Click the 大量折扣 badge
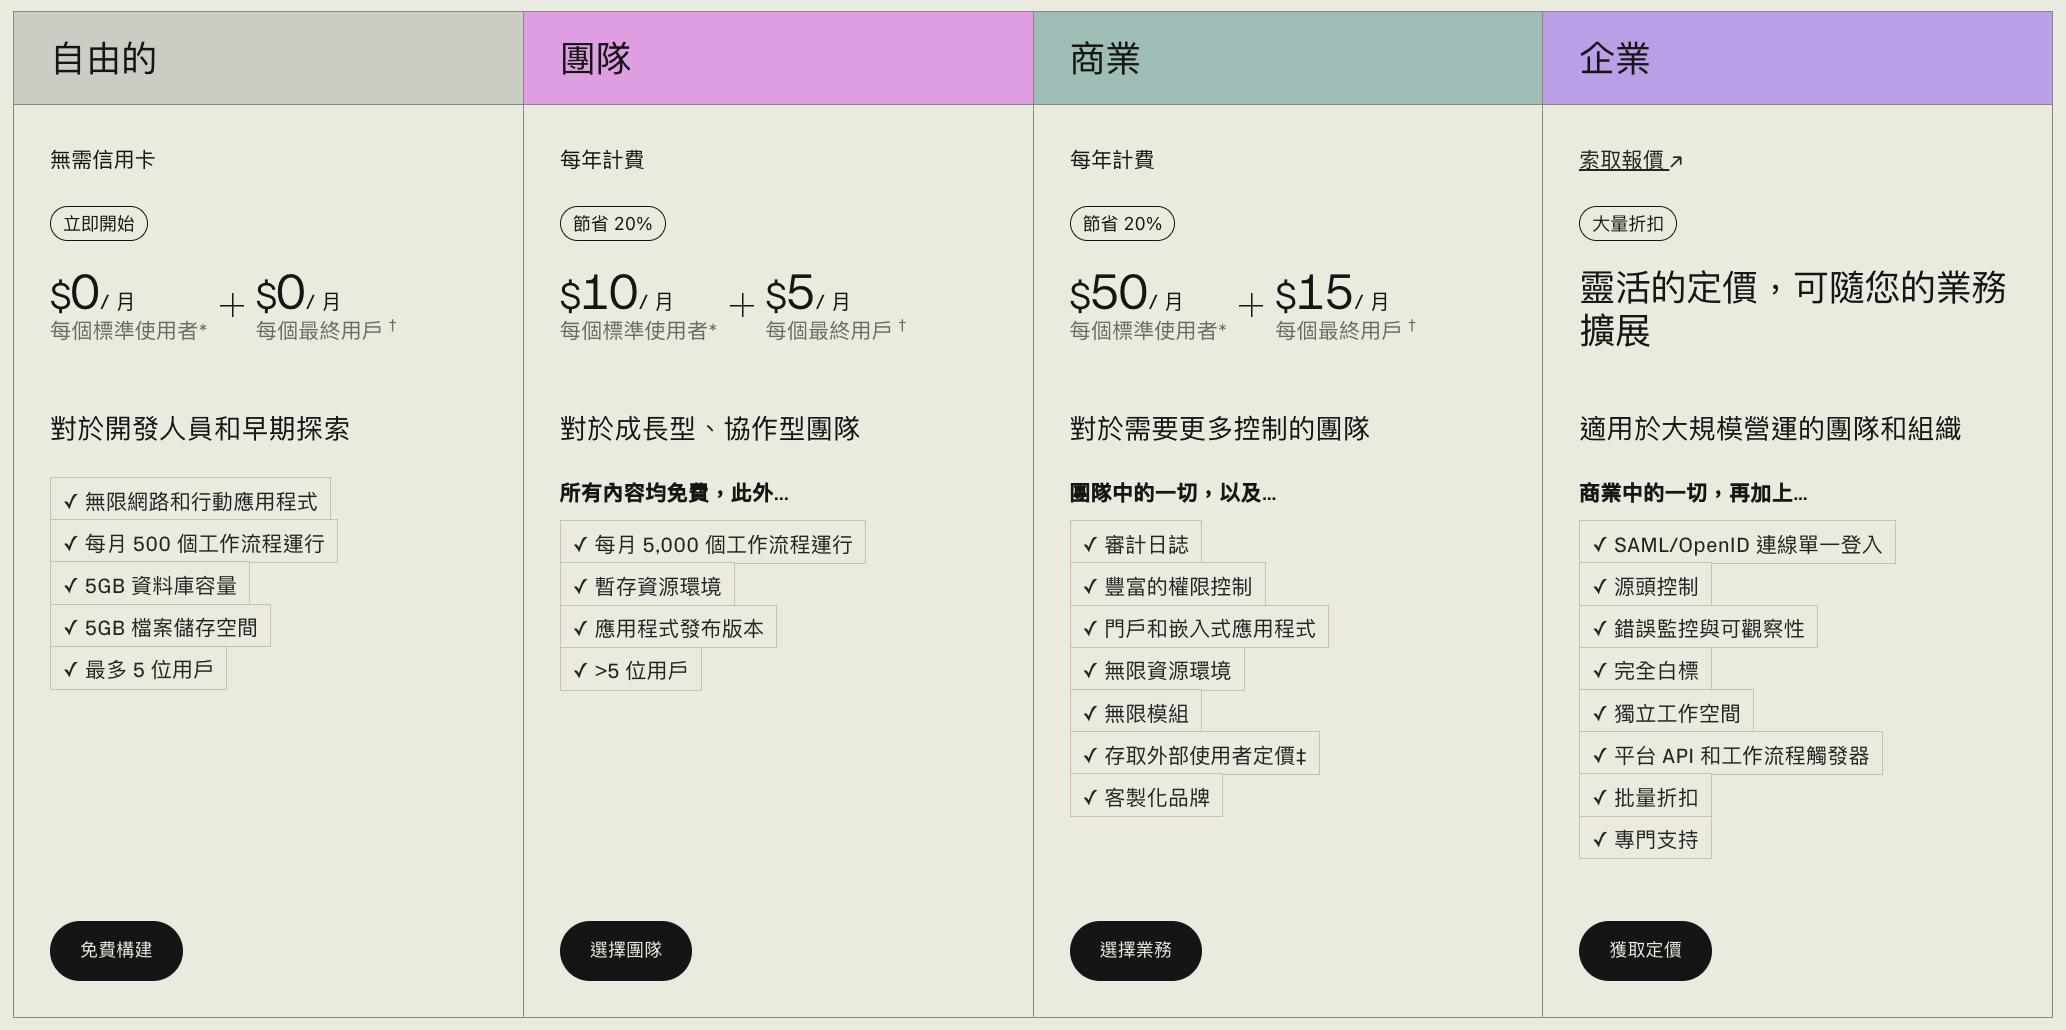The image size is (2066, 1030). (1628, 223)
